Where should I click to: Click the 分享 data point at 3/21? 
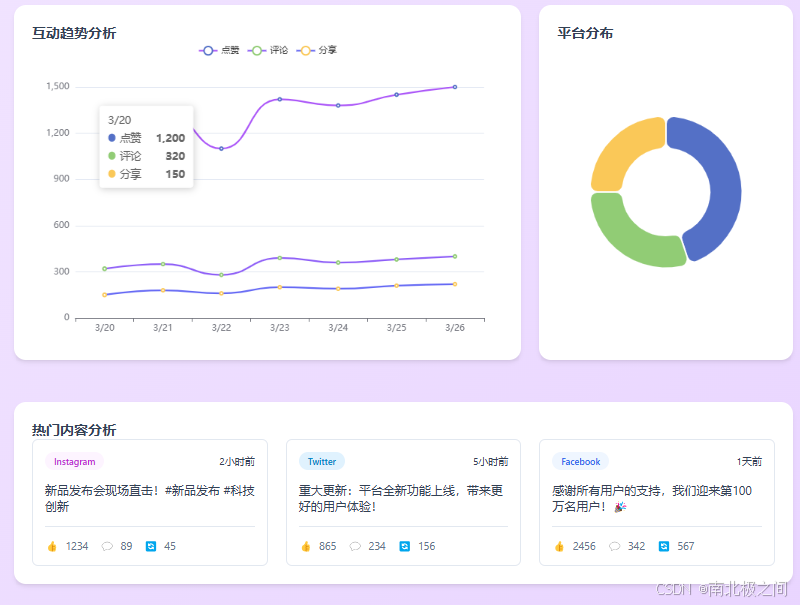[x=163, y=290]
